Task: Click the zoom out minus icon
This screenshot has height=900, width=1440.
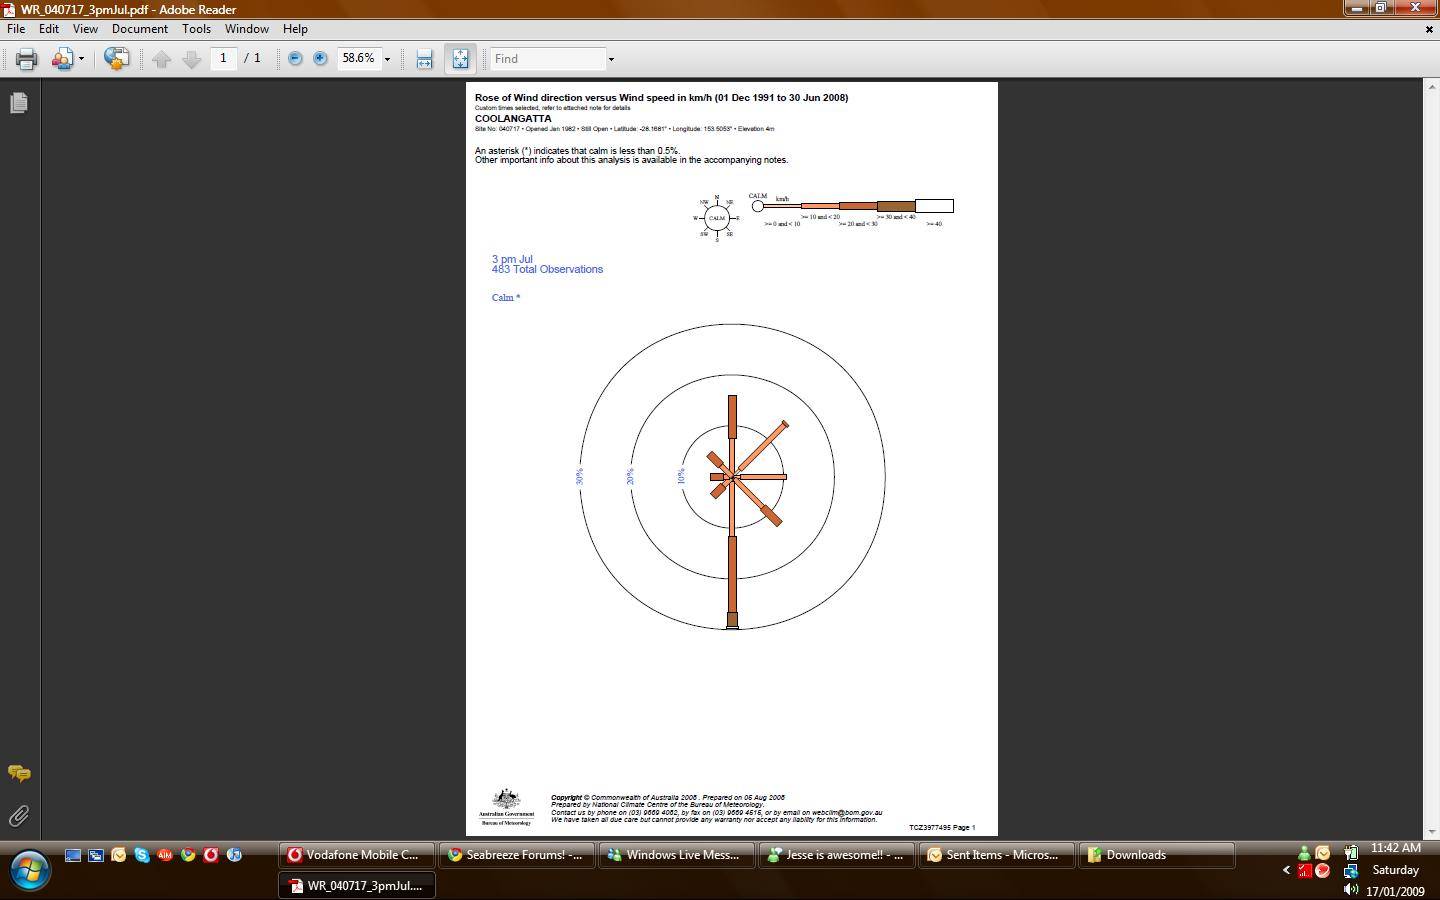Action: point(295,59)
